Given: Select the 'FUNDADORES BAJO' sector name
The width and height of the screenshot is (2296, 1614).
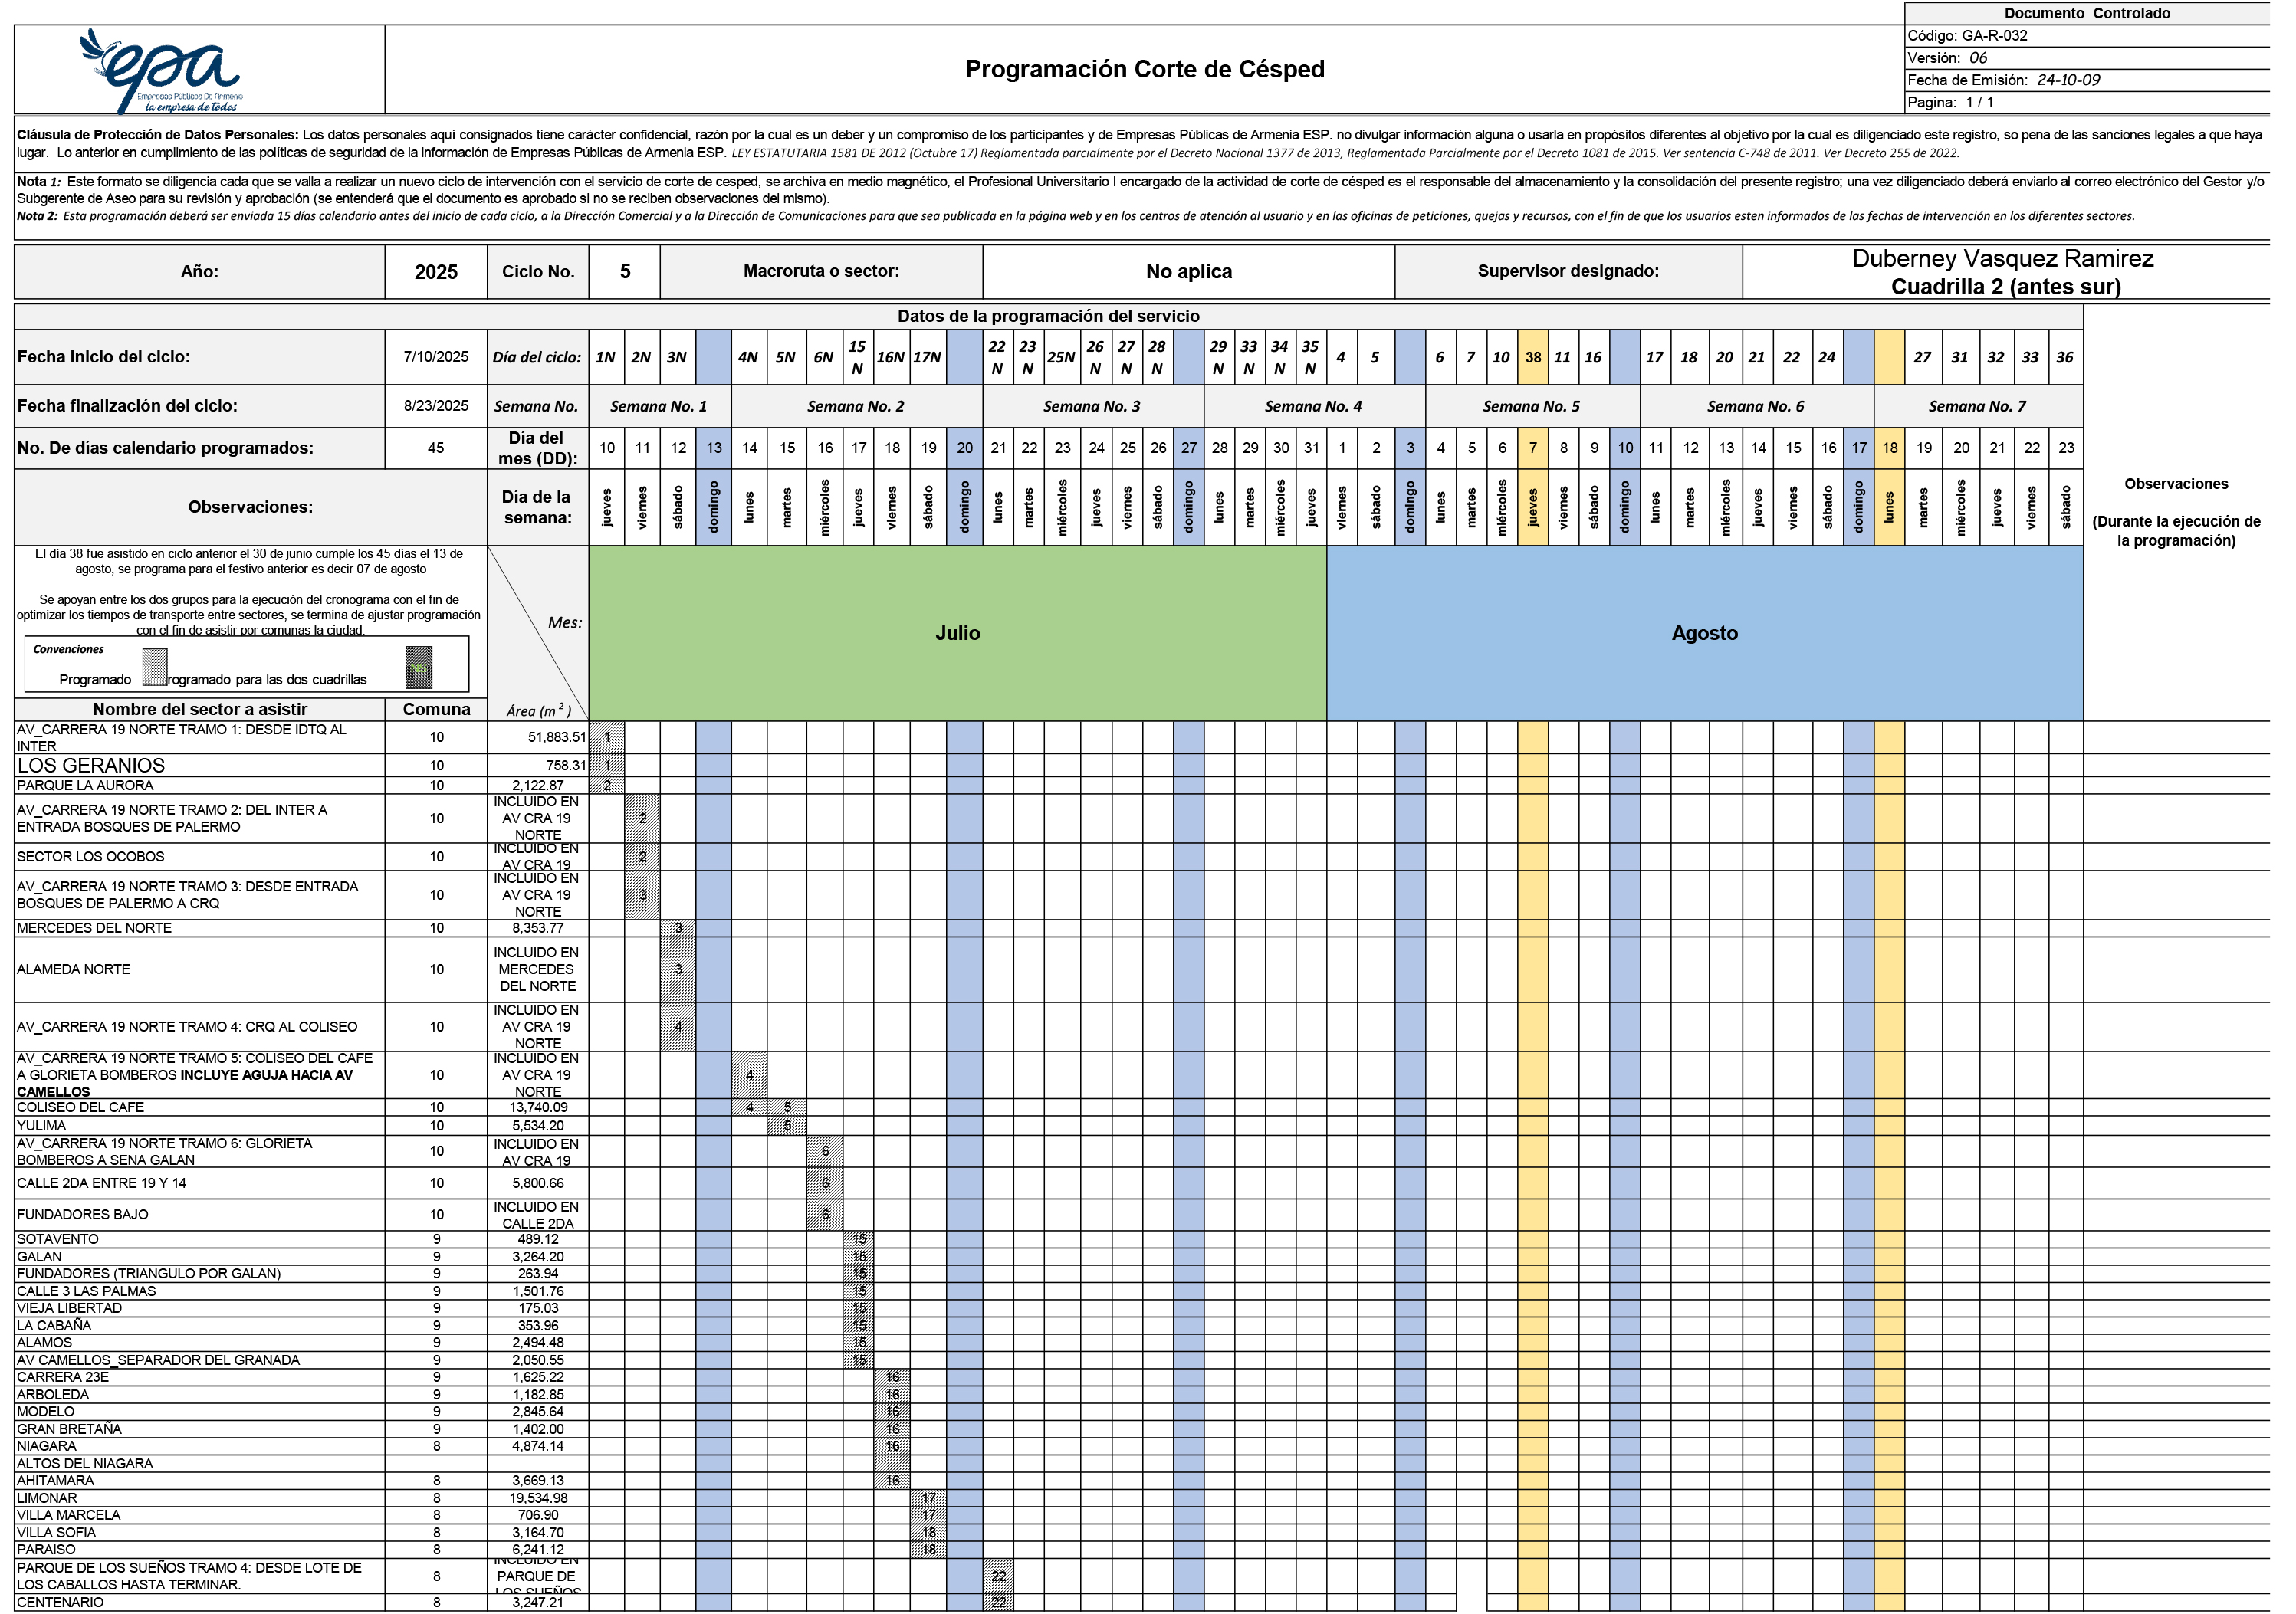Looking at the screenshot, I should click(82, 1214).
